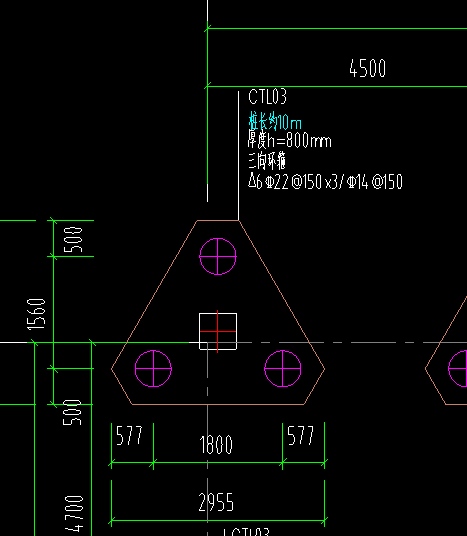Select the upper 500 vertical dimension
The image size is (467, 536).
pyautogui.click(x=73, y=239)
